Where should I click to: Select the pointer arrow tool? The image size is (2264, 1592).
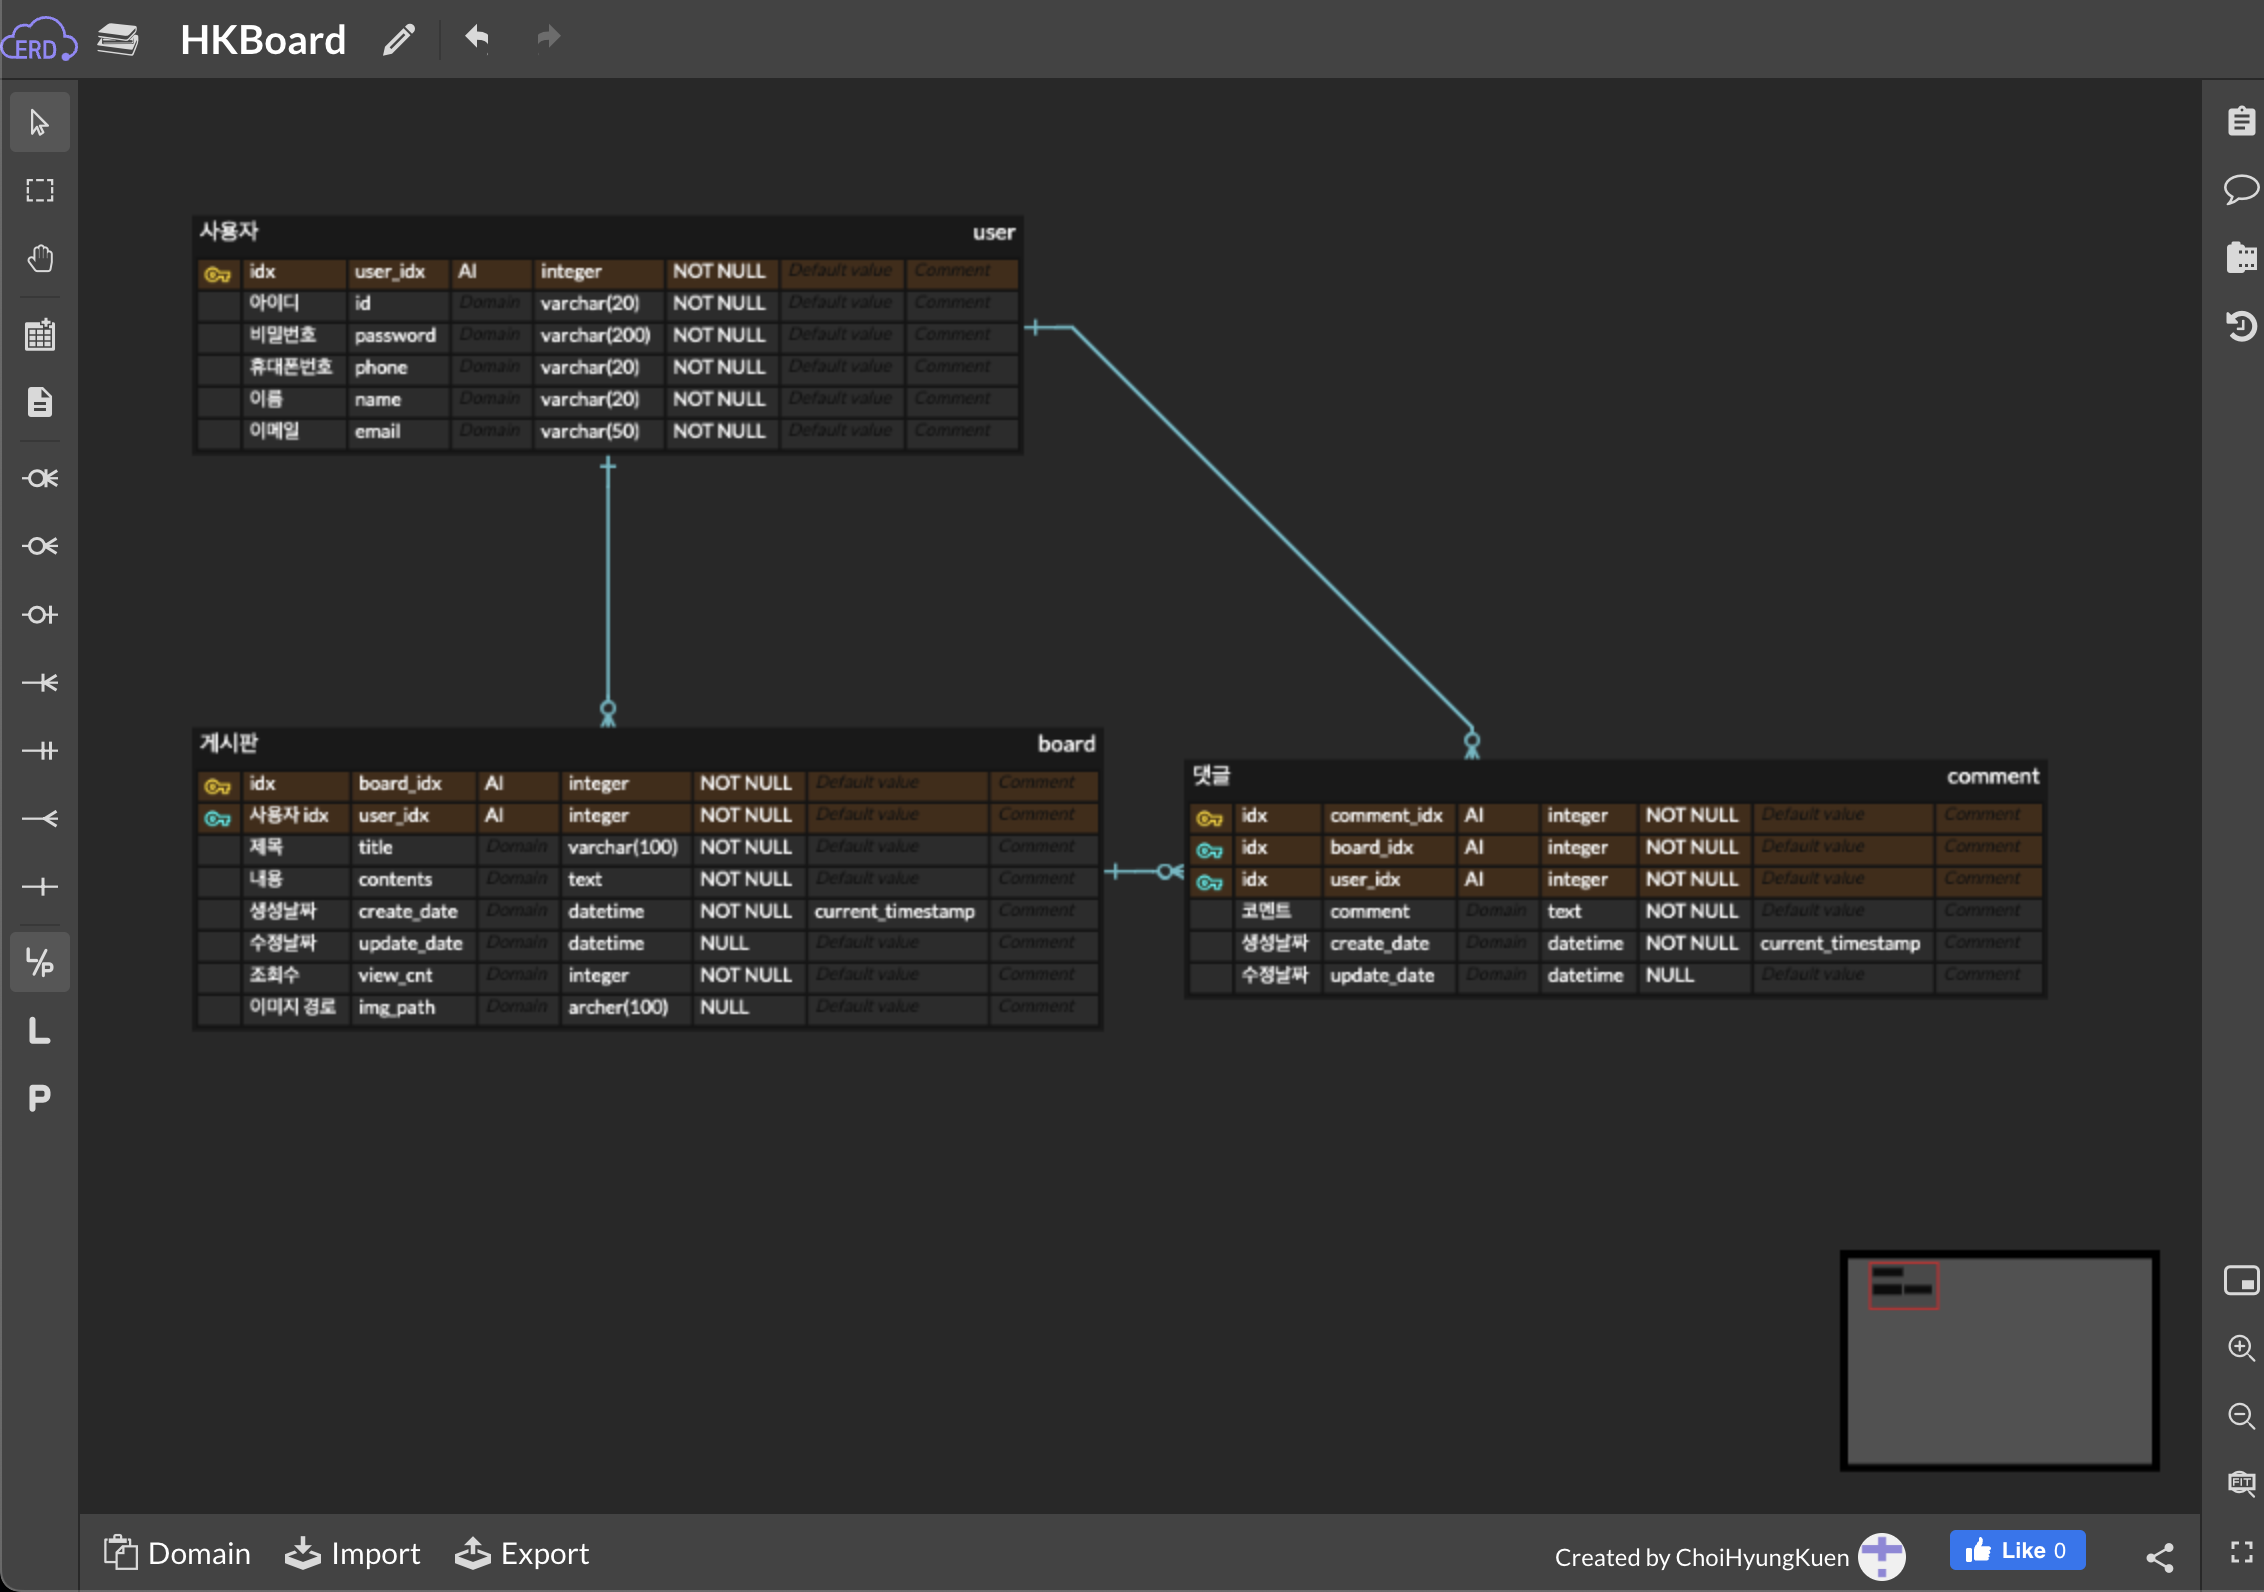39,123
